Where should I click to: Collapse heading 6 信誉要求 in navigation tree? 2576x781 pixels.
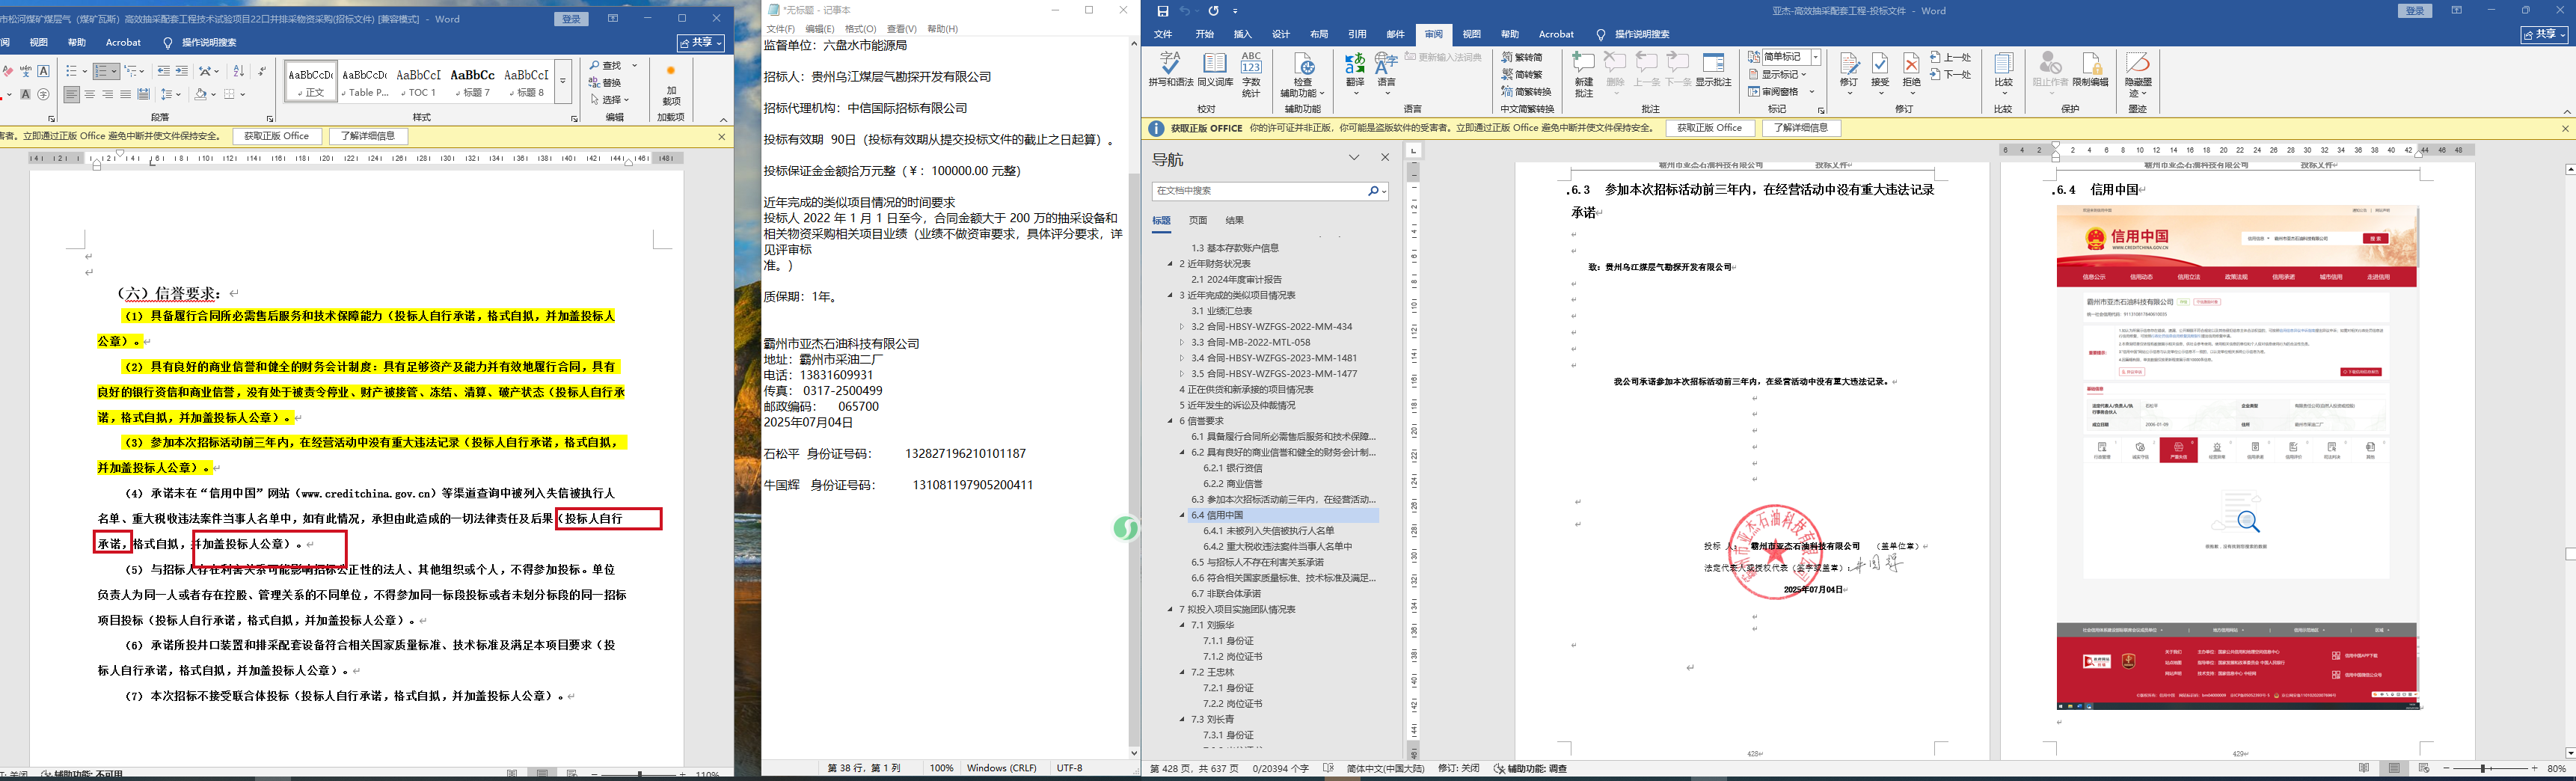coord(1170,421)
